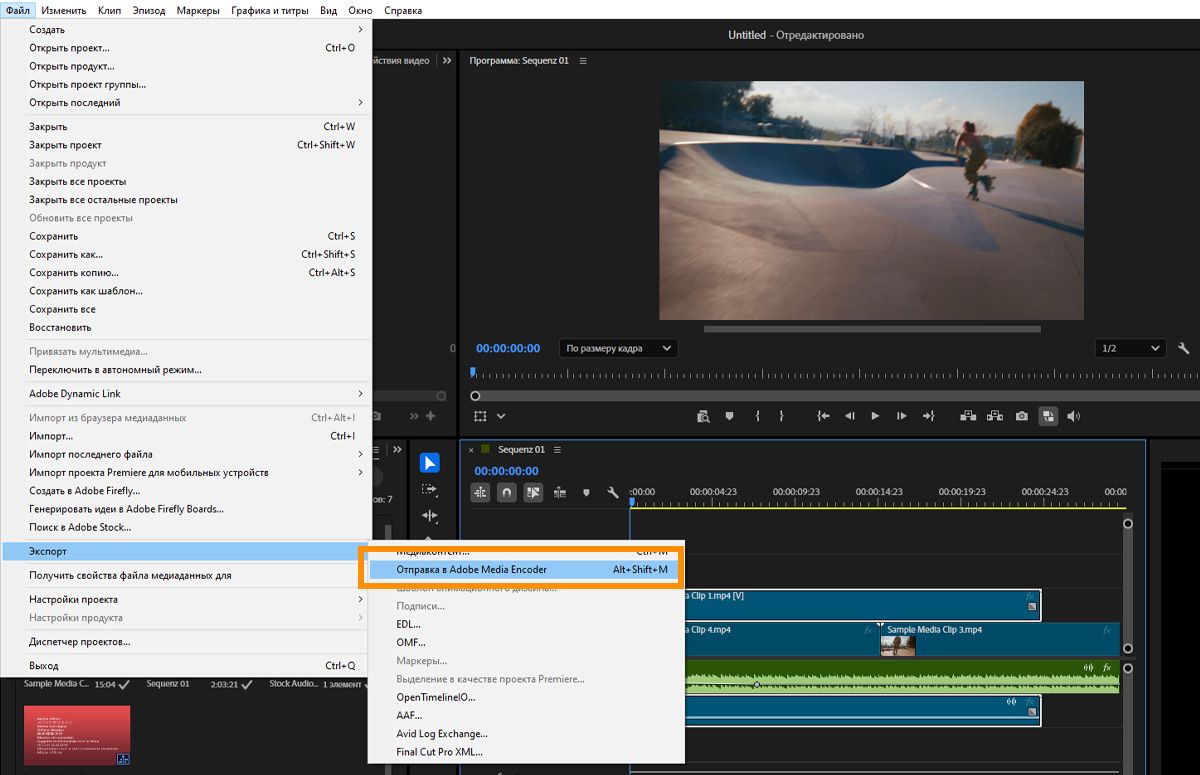The image size is (1200, 775).
Task: Click the blue timecode in Program monitor
Action: pyautogui.click(x=508, y=348)
